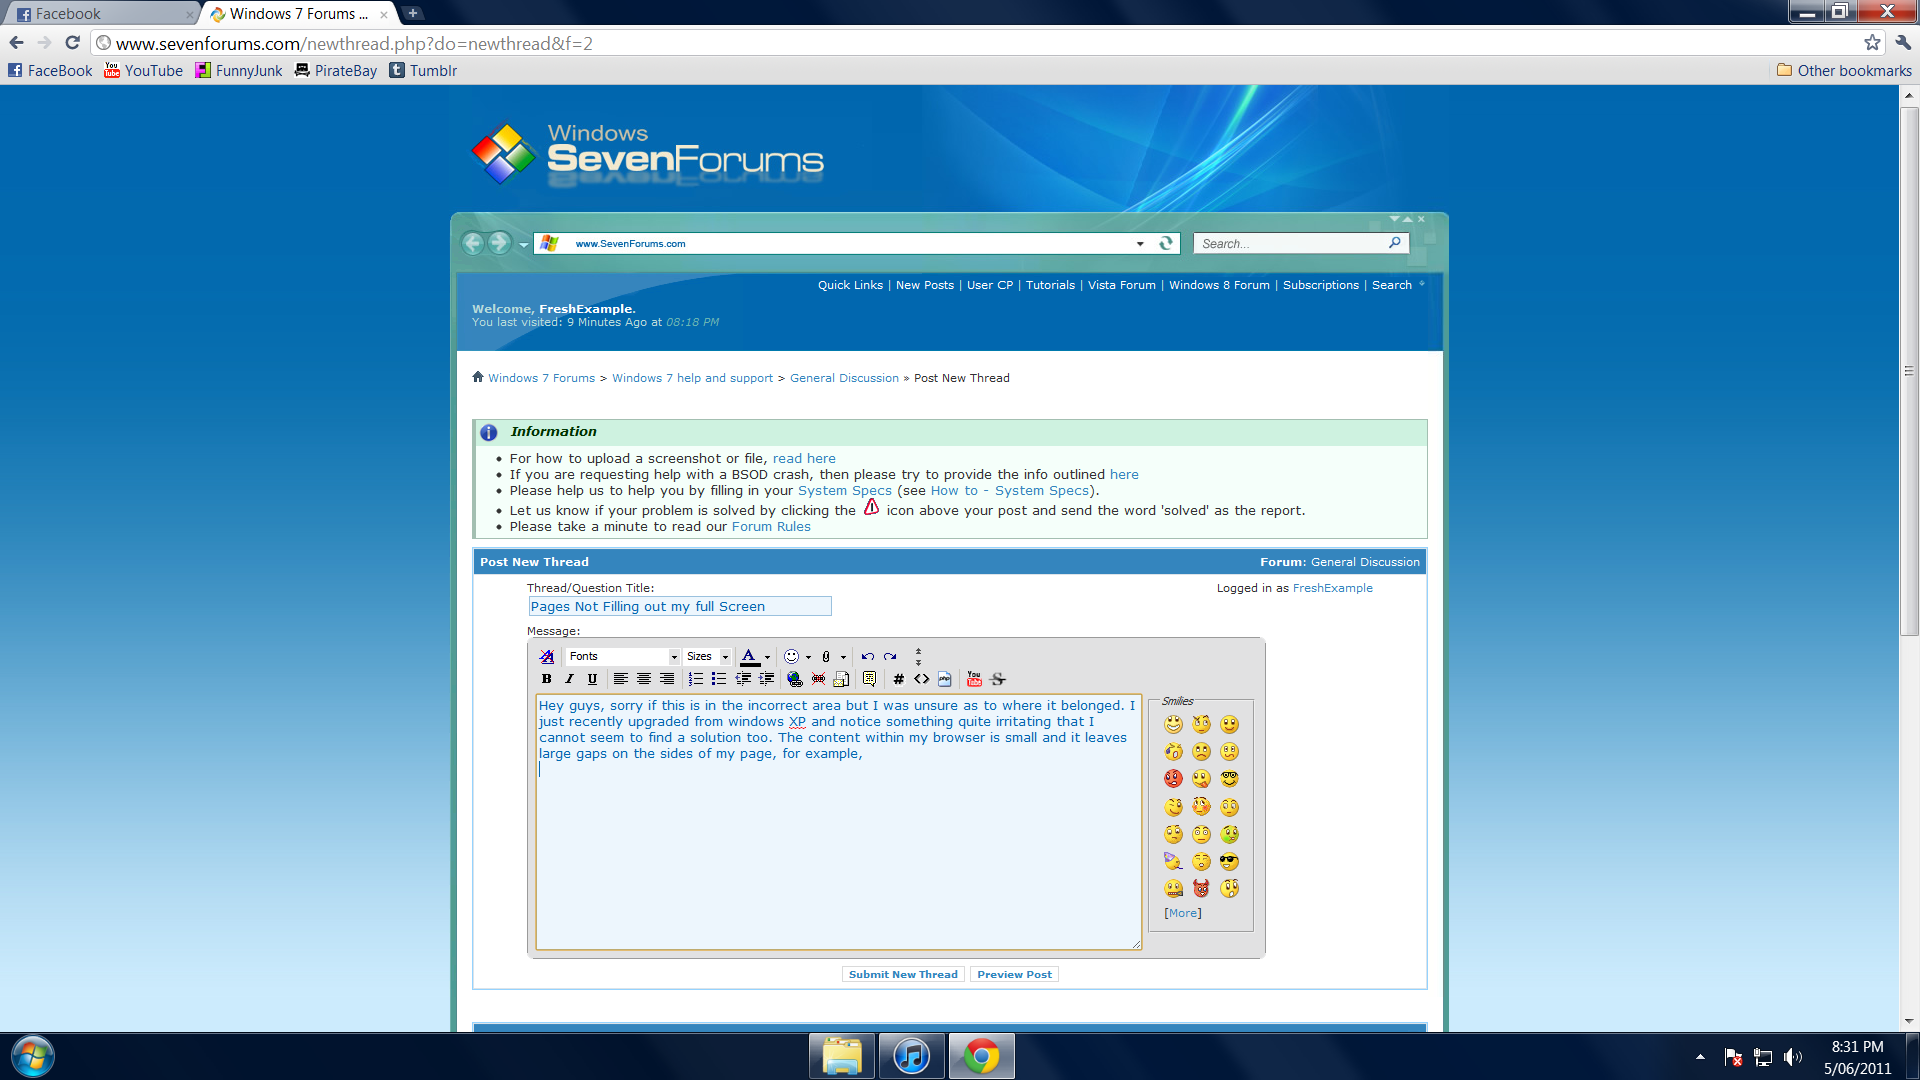Insert a YouTube video tag

(x=974, y=679)
